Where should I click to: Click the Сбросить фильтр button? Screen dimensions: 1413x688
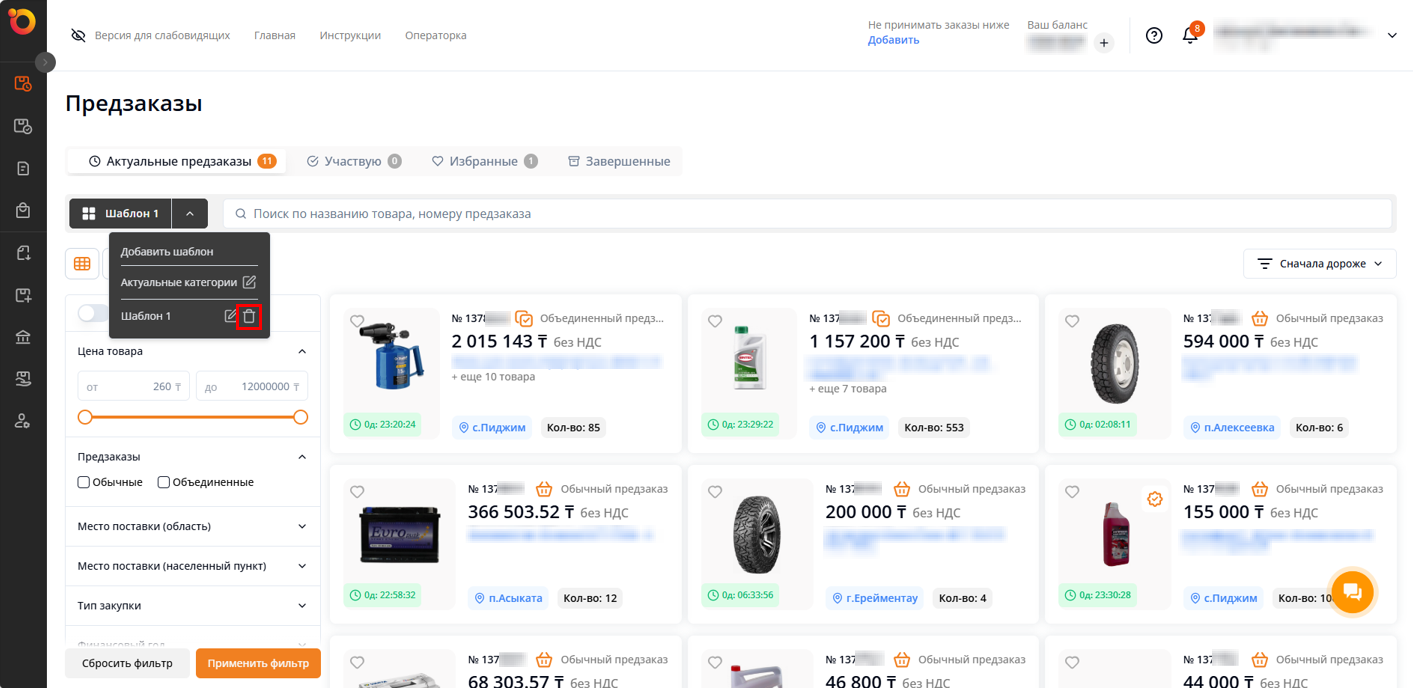[x=127, y=663]
